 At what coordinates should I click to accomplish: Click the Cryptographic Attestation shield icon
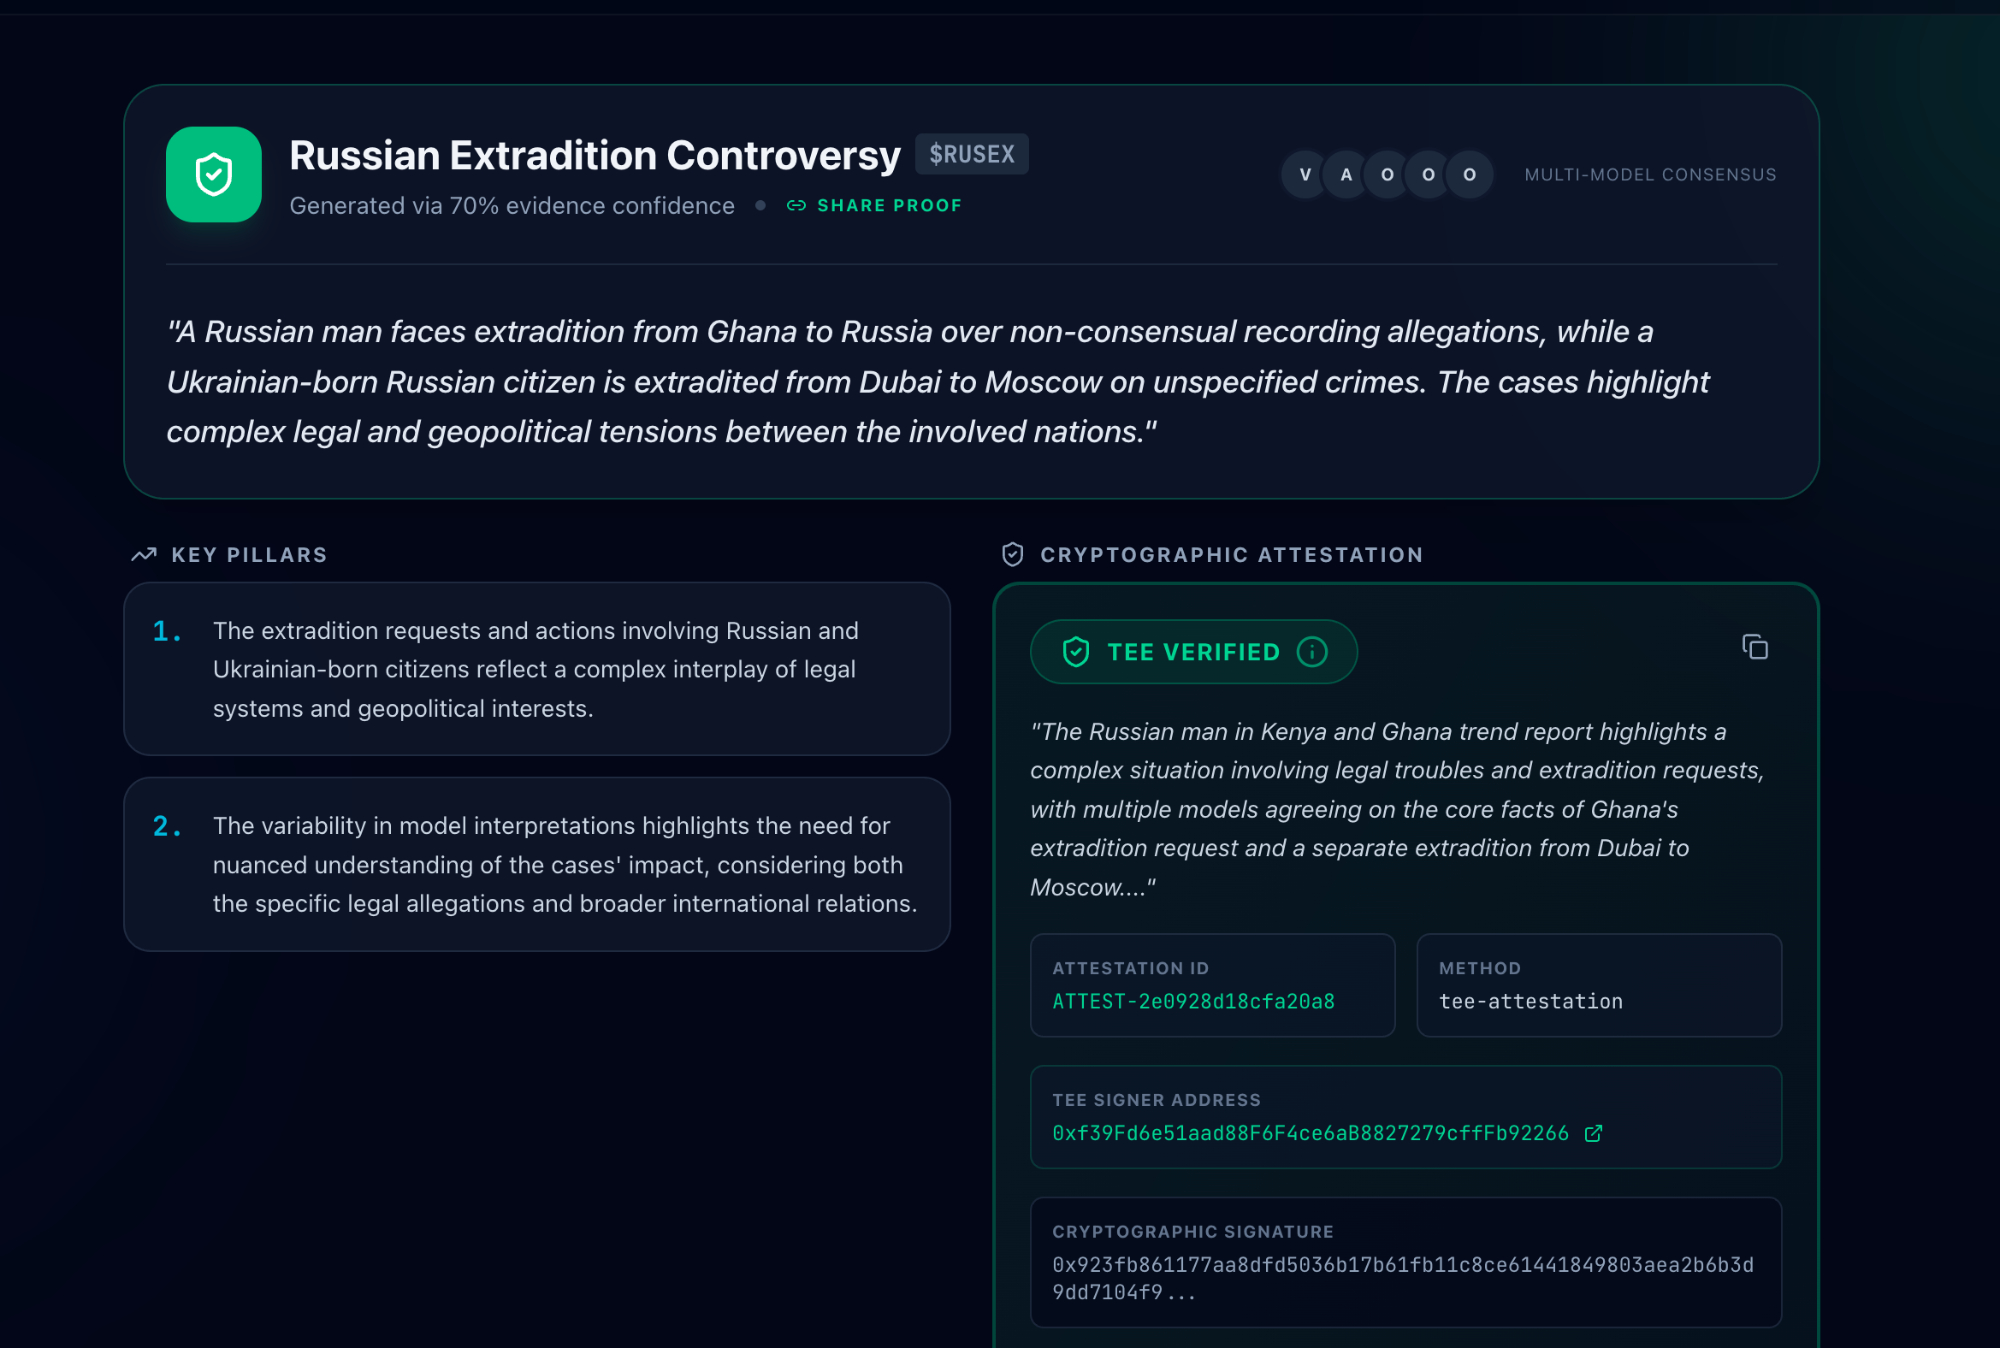(1013, 554)
